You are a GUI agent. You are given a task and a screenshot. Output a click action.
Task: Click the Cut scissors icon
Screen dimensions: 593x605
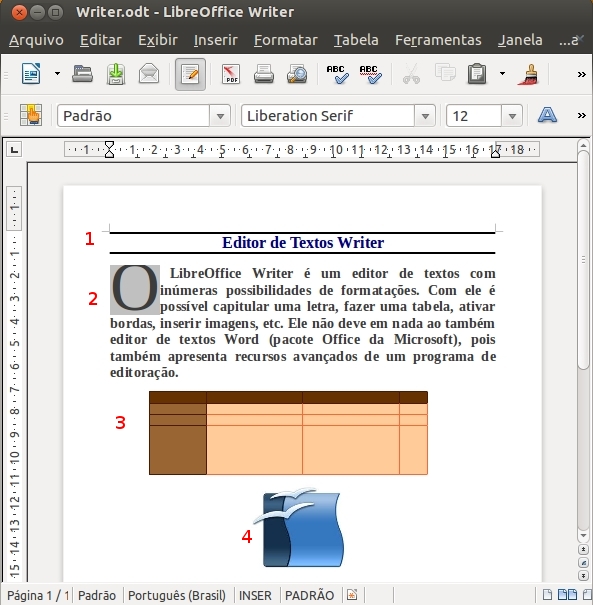(411, 74)
